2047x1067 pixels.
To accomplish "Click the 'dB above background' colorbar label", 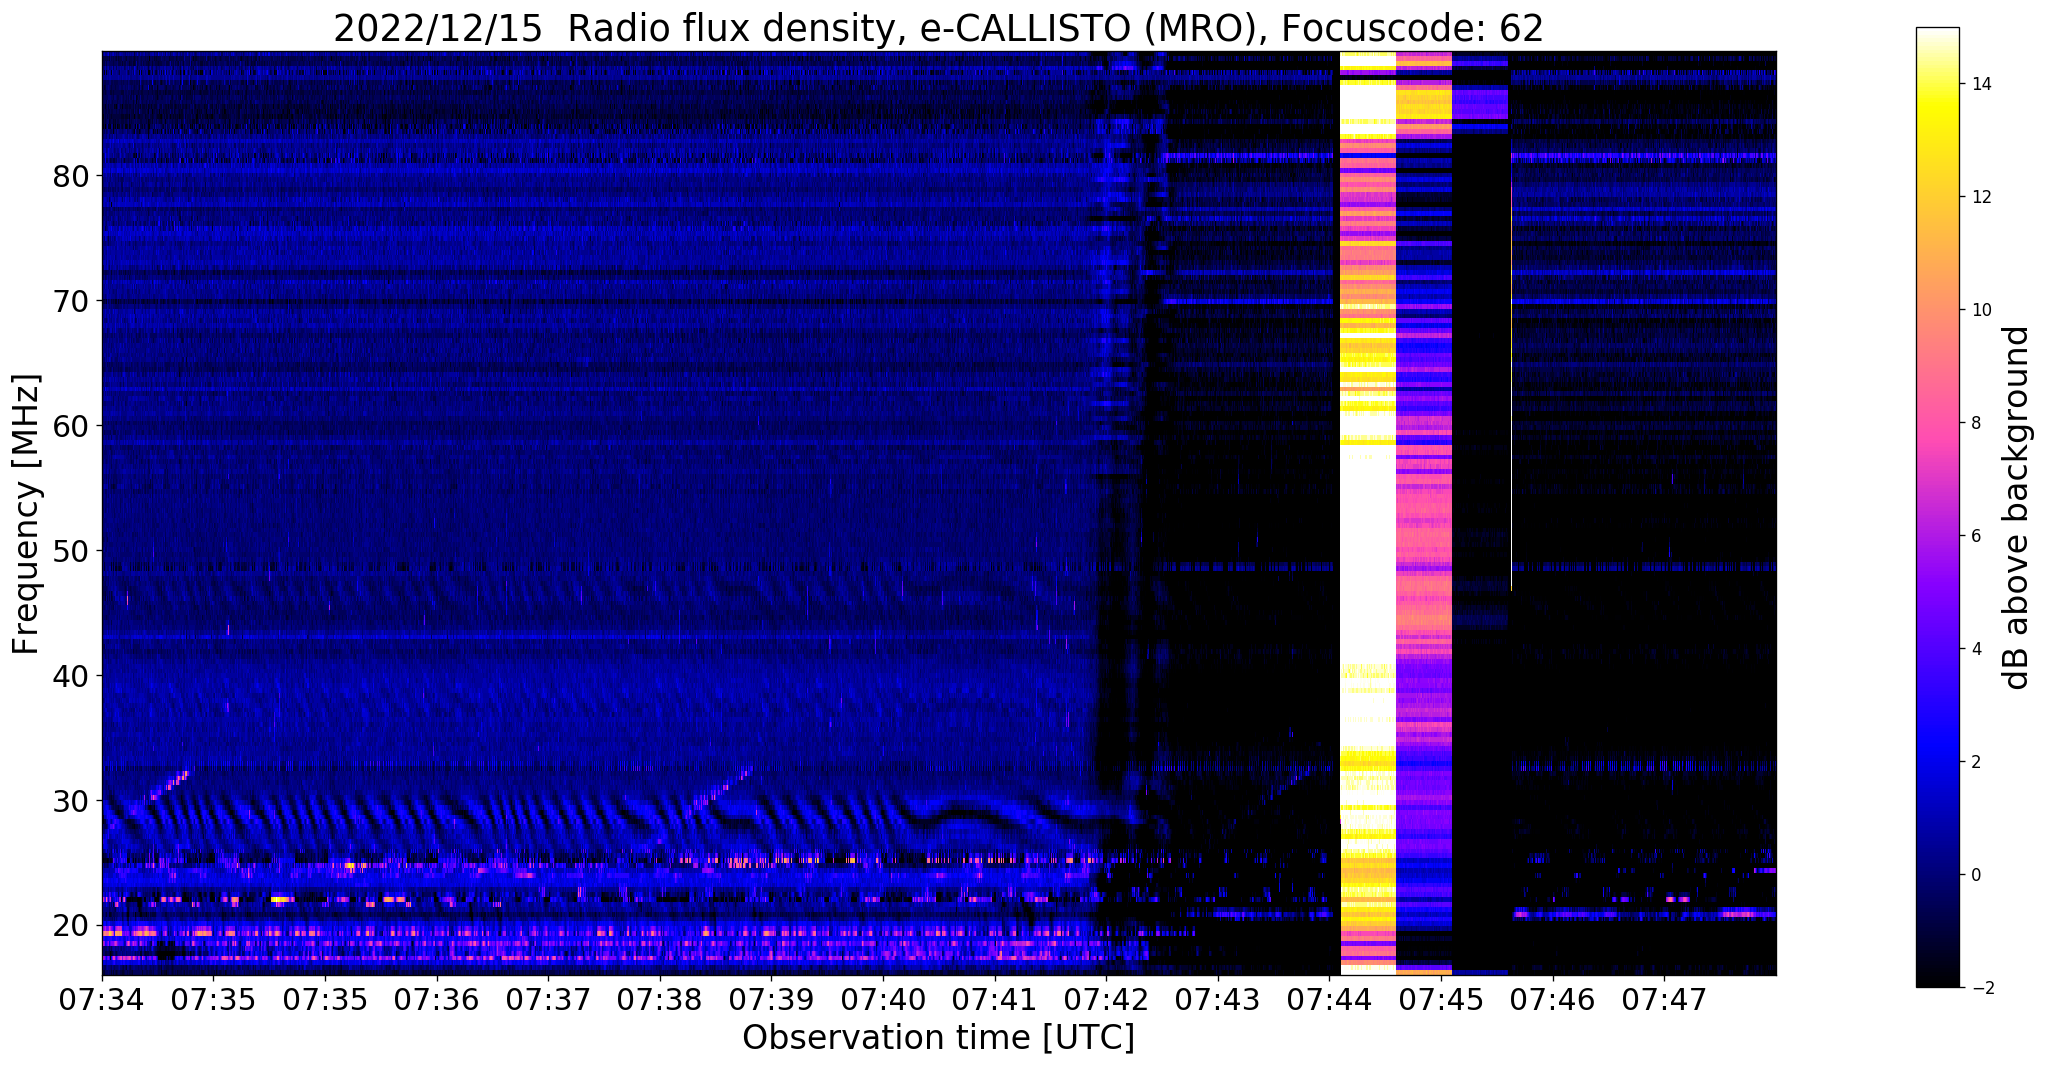I will 2017,508.
